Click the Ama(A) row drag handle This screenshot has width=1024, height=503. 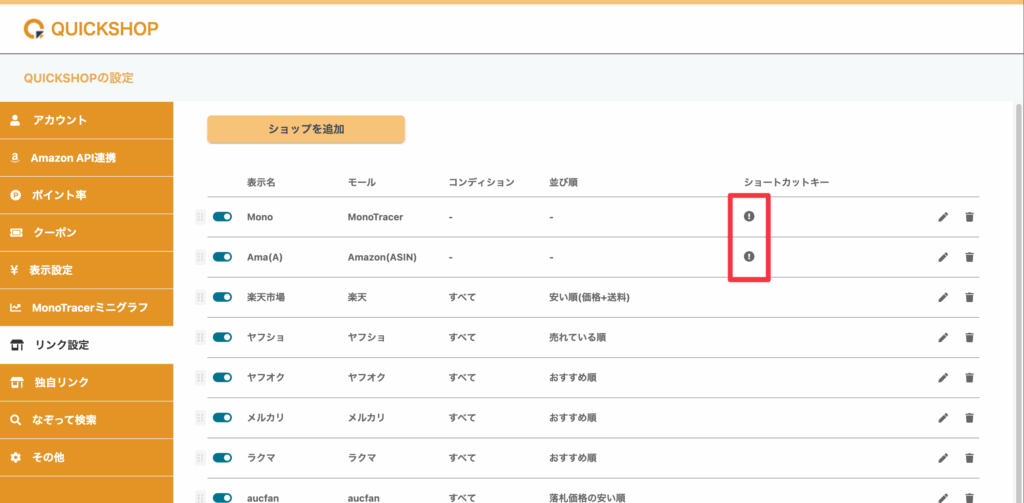pos(200,257)
